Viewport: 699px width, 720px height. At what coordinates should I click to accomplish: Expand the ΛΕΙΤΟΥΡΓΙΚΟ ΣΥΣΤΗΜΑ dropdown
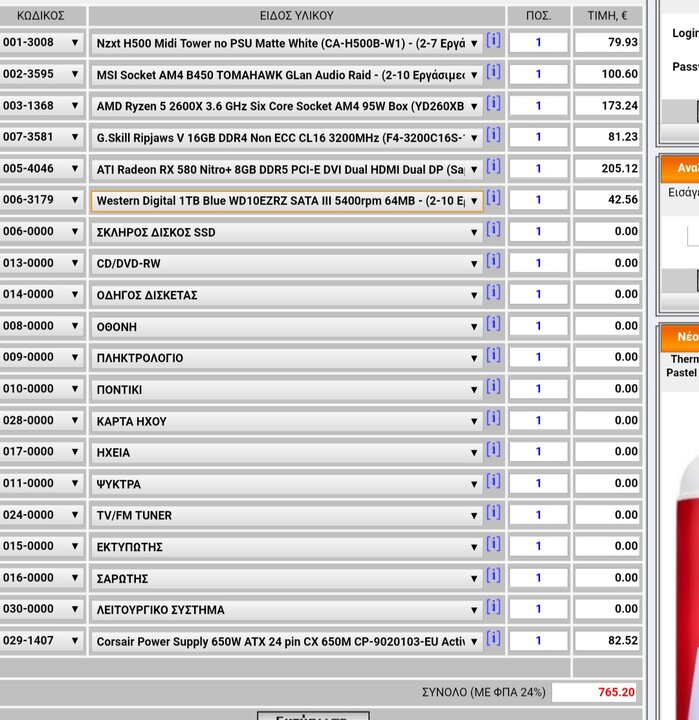(287, 610)
